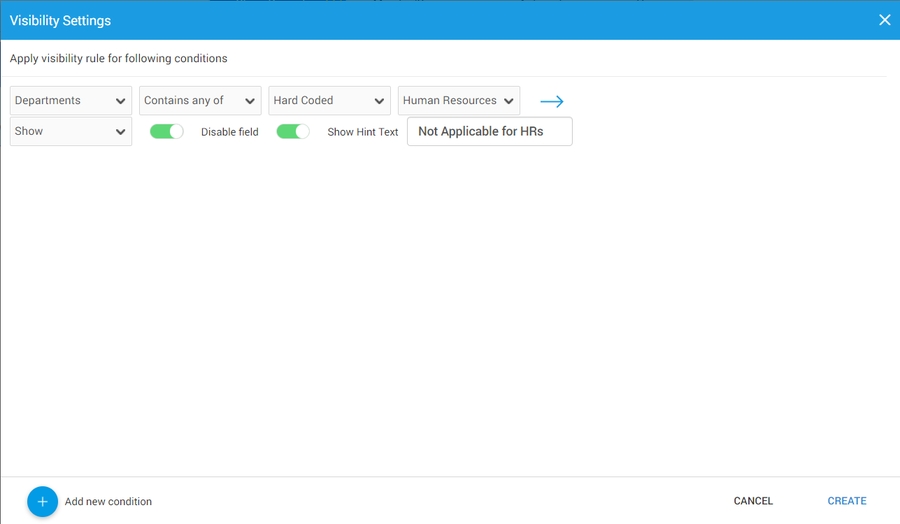This screenshot has width=900, height=524.
Task: Click the Visibility Settings title text
Action: (60, 20)
